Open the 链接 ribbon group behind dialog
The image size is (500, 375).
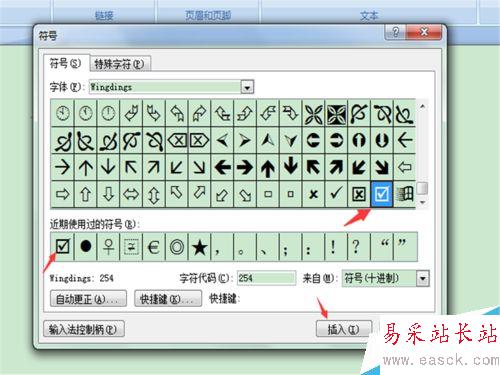pyautogui.click(x=104, y=15)
